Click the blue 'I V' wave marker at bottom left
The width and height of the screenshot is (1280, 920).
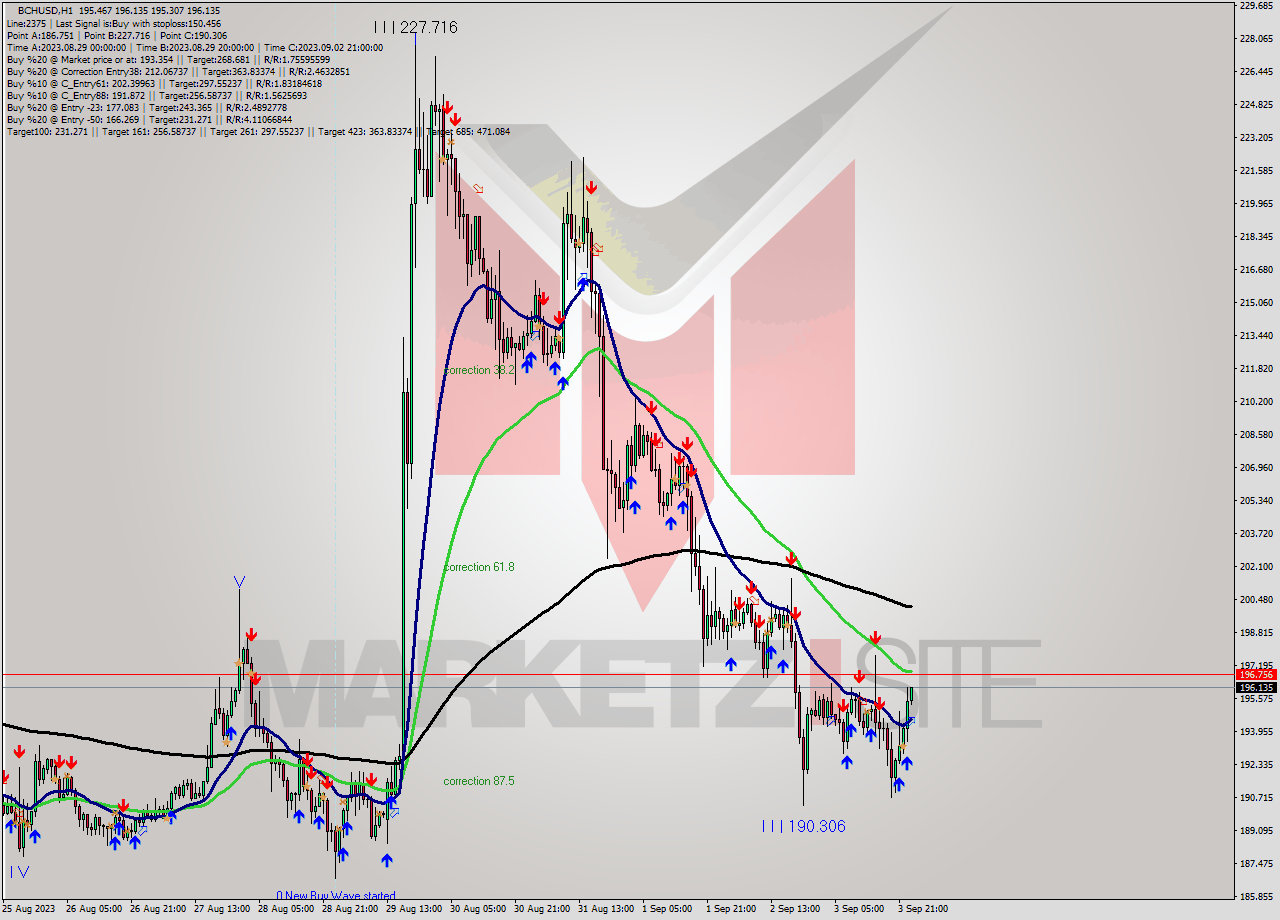coord(20,872)
